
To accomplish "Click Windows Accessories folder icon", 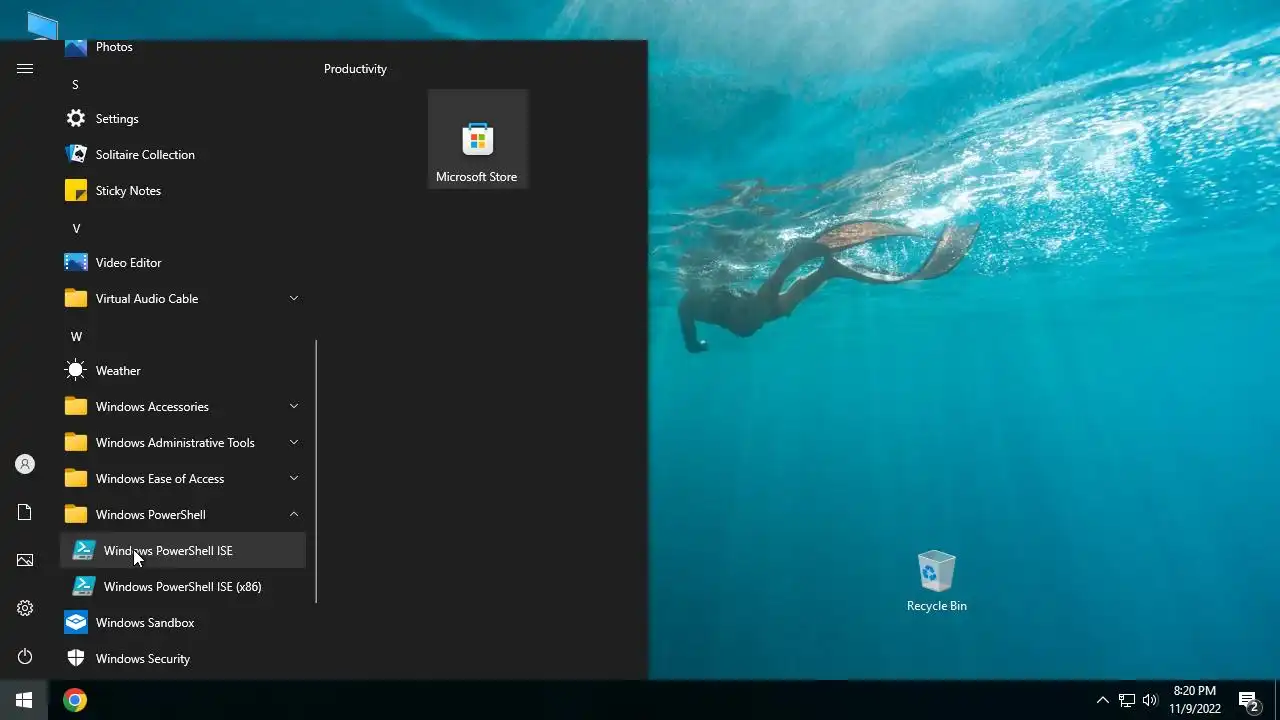I will [x=76, y=406].
